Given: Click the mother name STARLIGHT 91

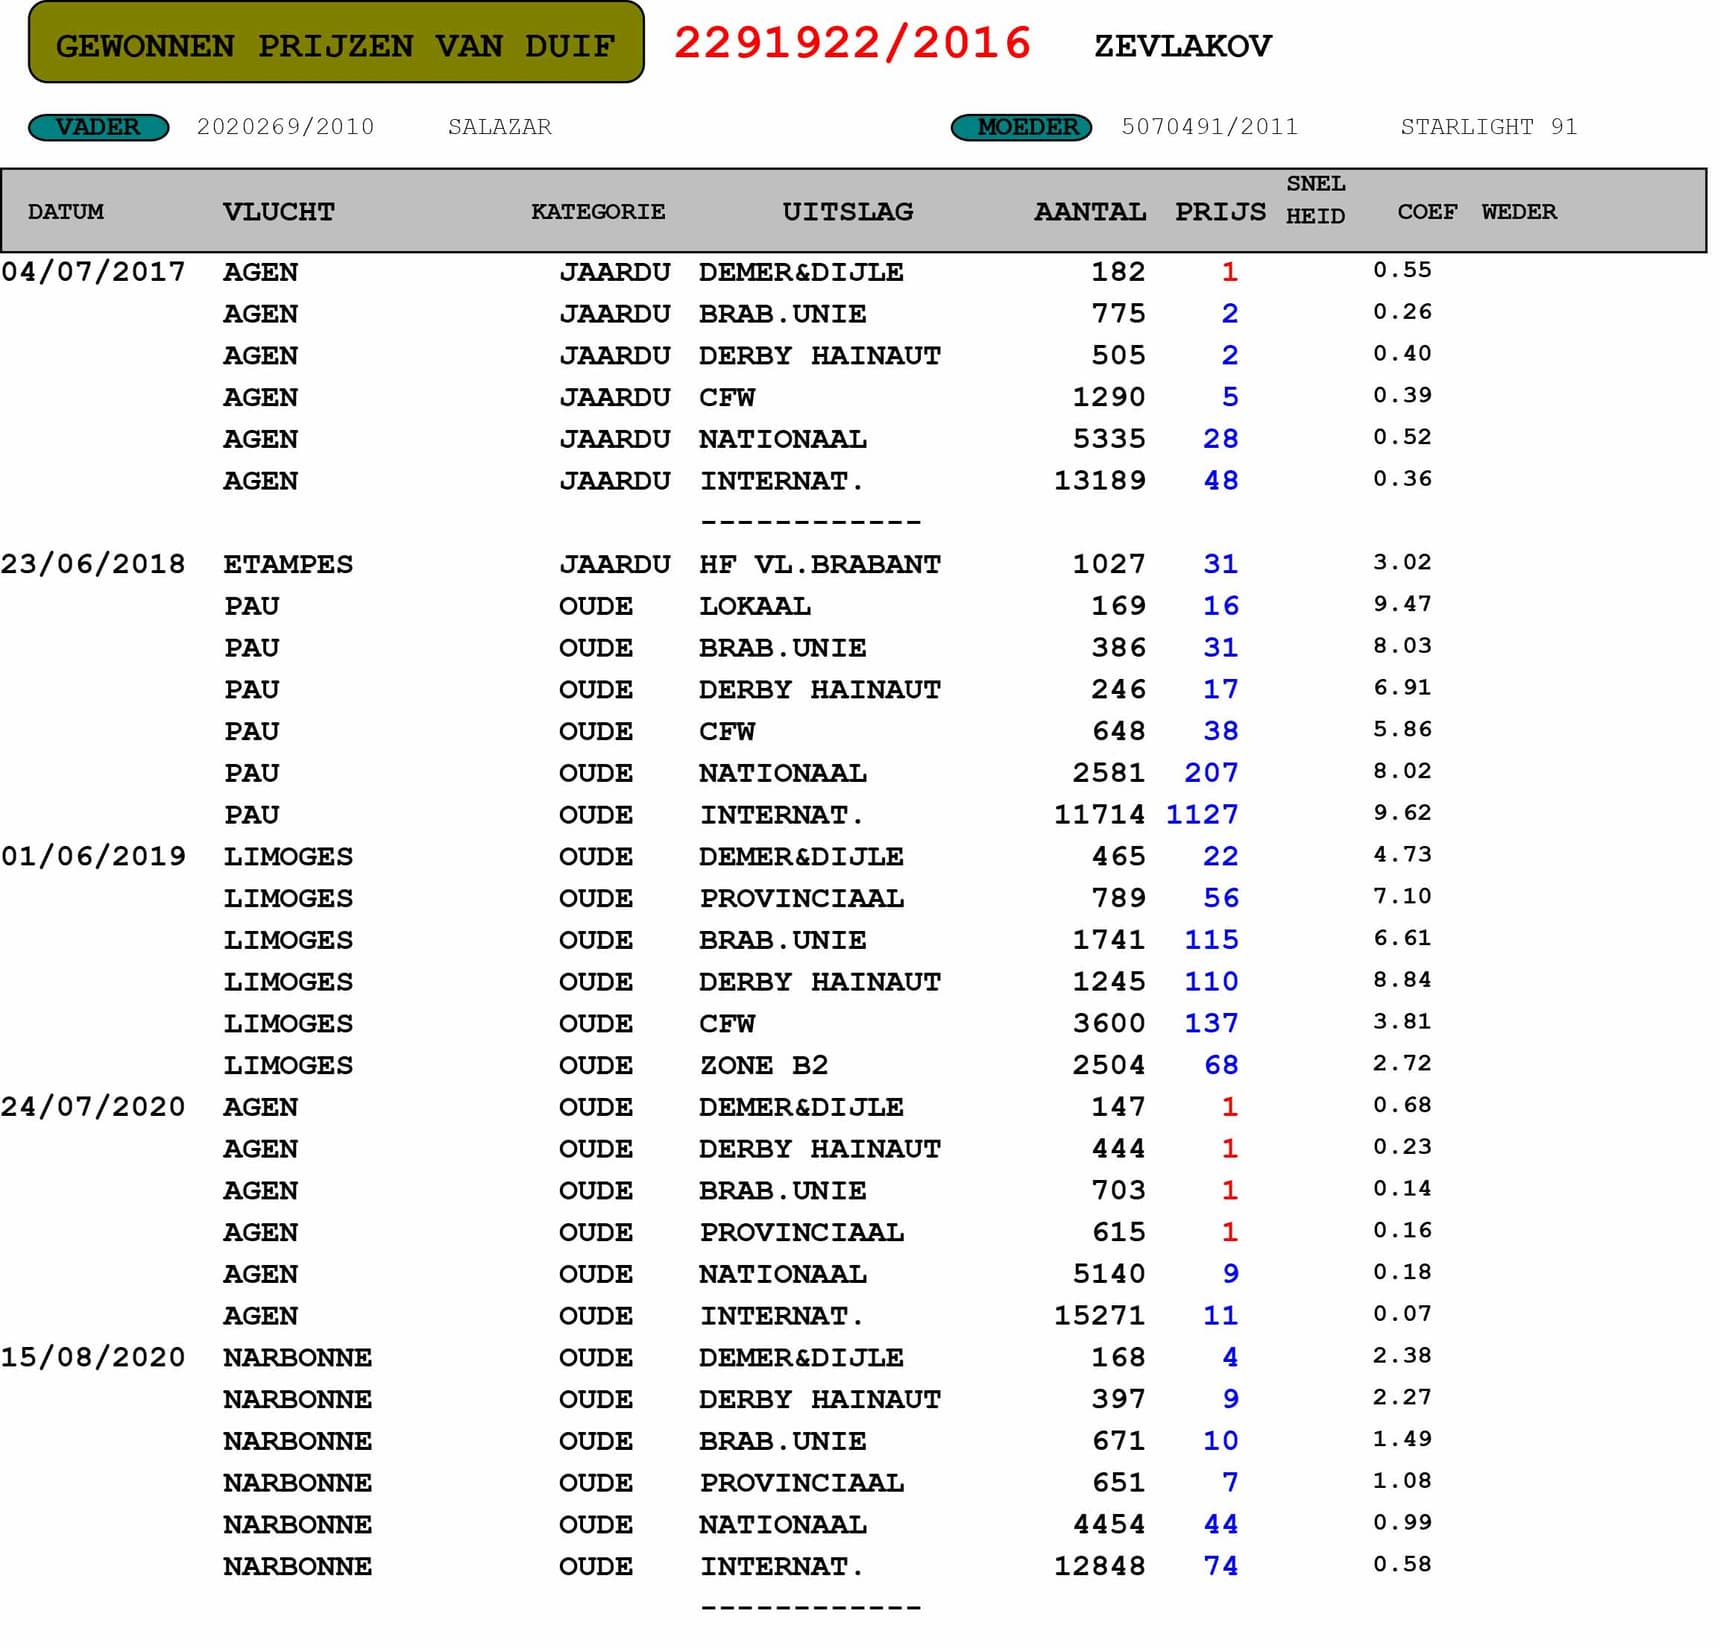Looking at the screenshot, I should coord(1488,127).
